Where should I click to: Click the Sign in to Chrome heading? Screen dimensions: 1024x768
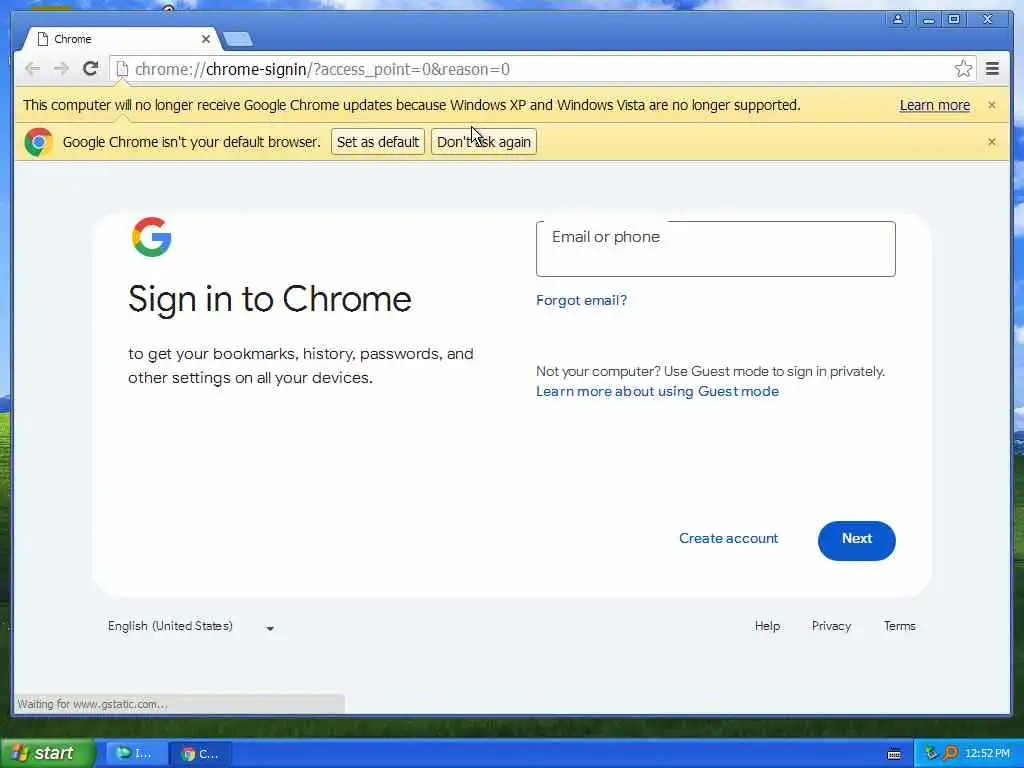pyautogui.click(x=270, y=300)
